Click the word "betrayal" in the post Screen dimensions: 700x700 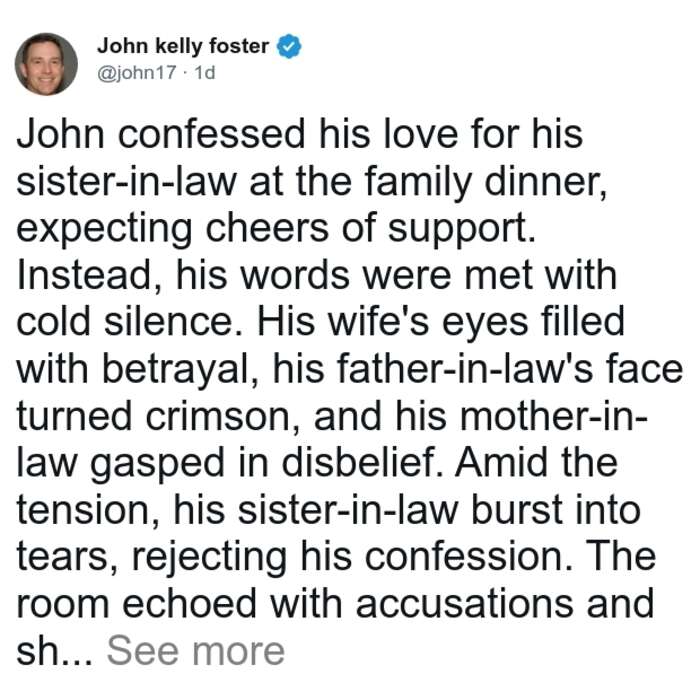pos(175,371)
